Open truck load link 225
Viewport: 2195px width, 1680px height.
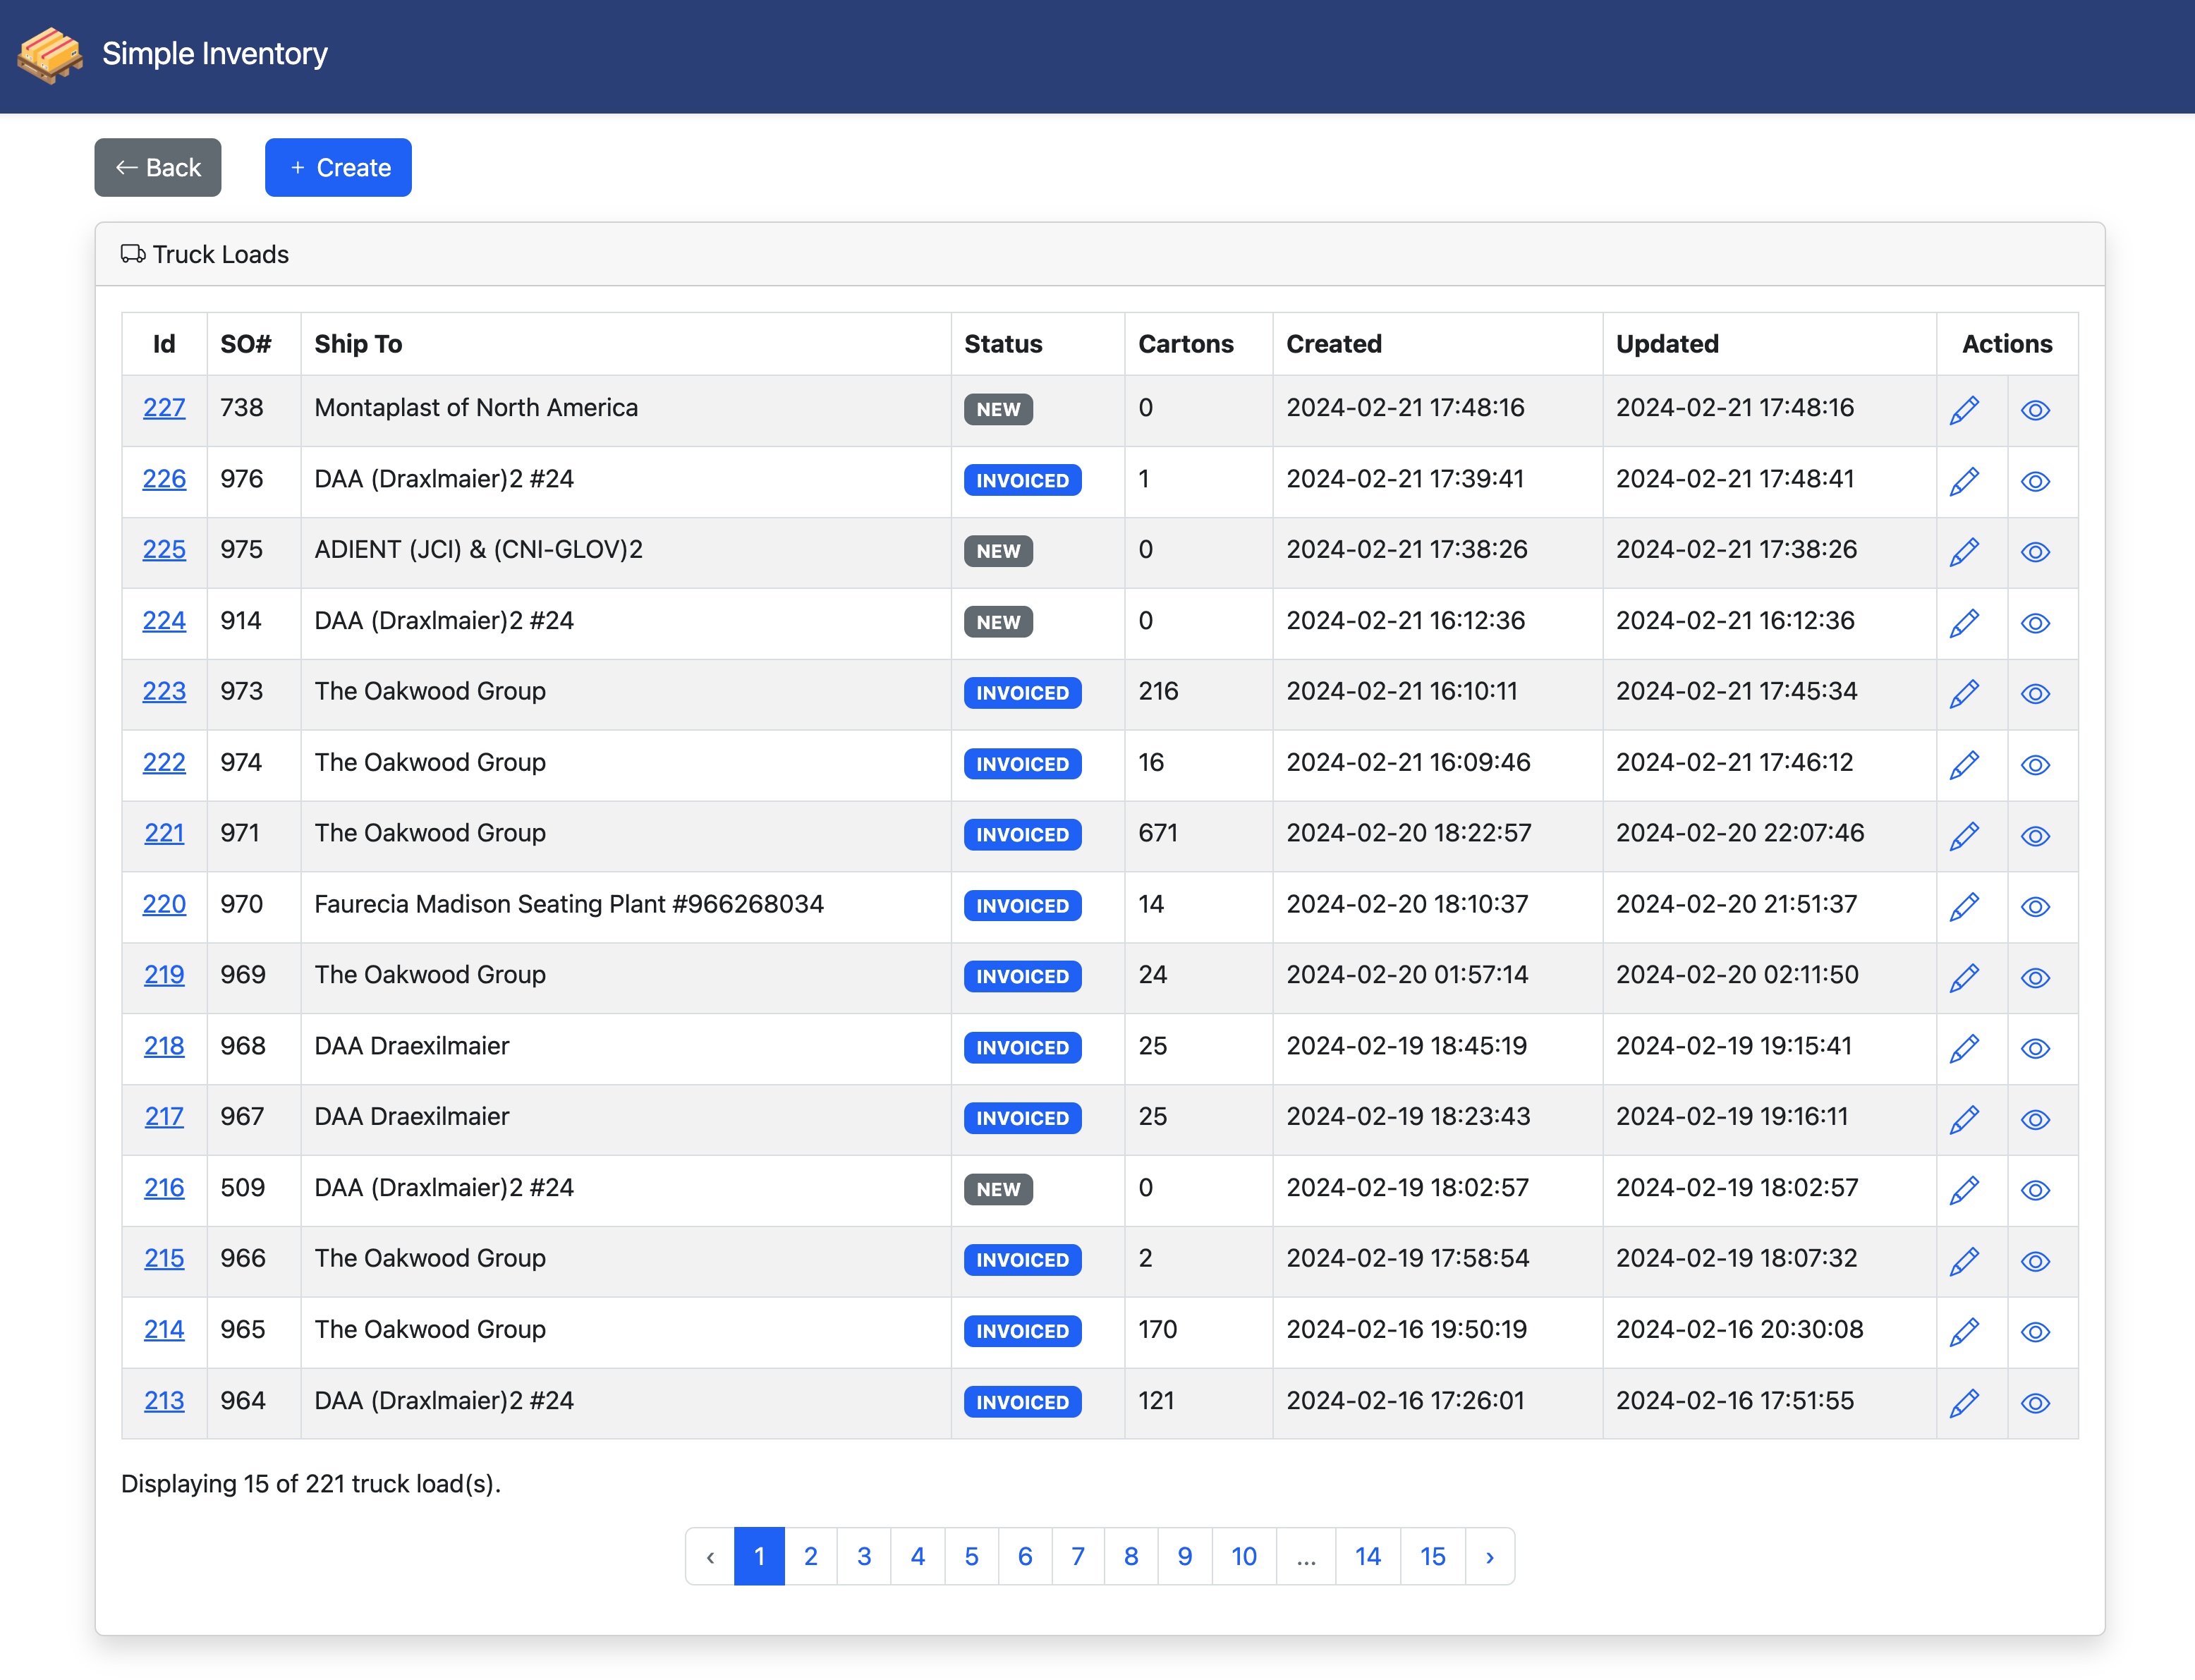[x=164, y=549]
